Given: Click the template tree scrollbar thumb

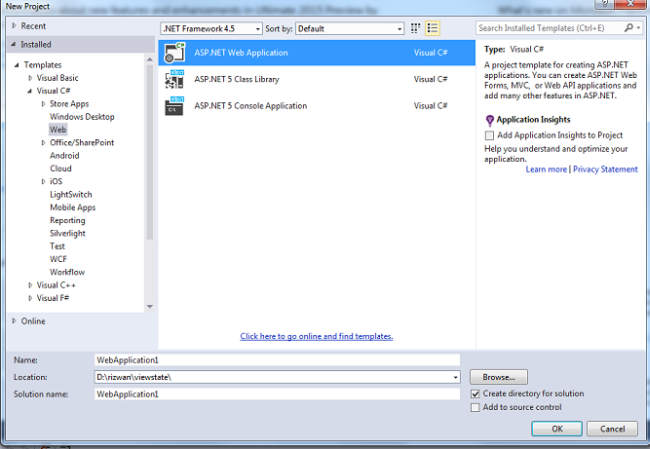Looking at the screenshot, I should point(150,152).
